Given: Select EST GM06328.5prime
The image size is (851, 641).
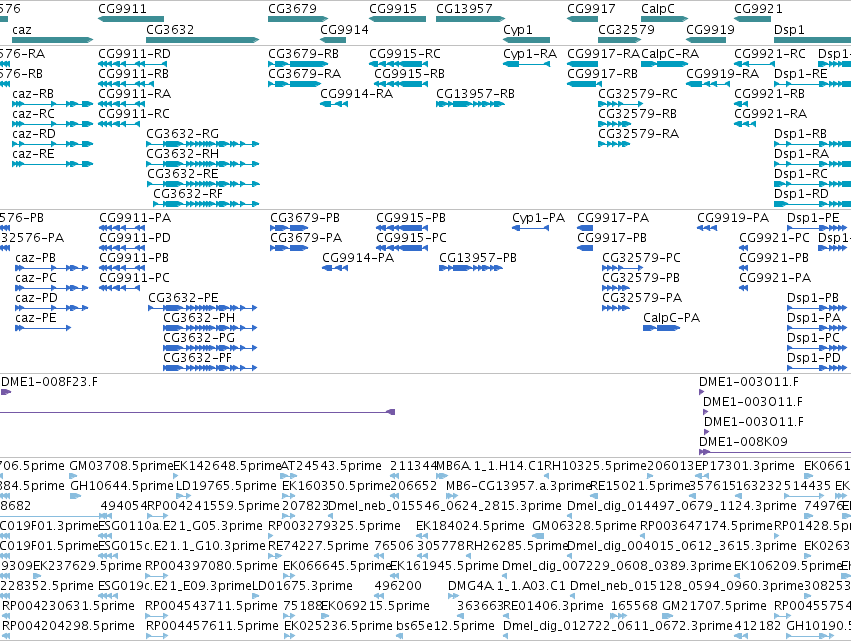Looking at the screenshot, I should (x=584, y=525).
